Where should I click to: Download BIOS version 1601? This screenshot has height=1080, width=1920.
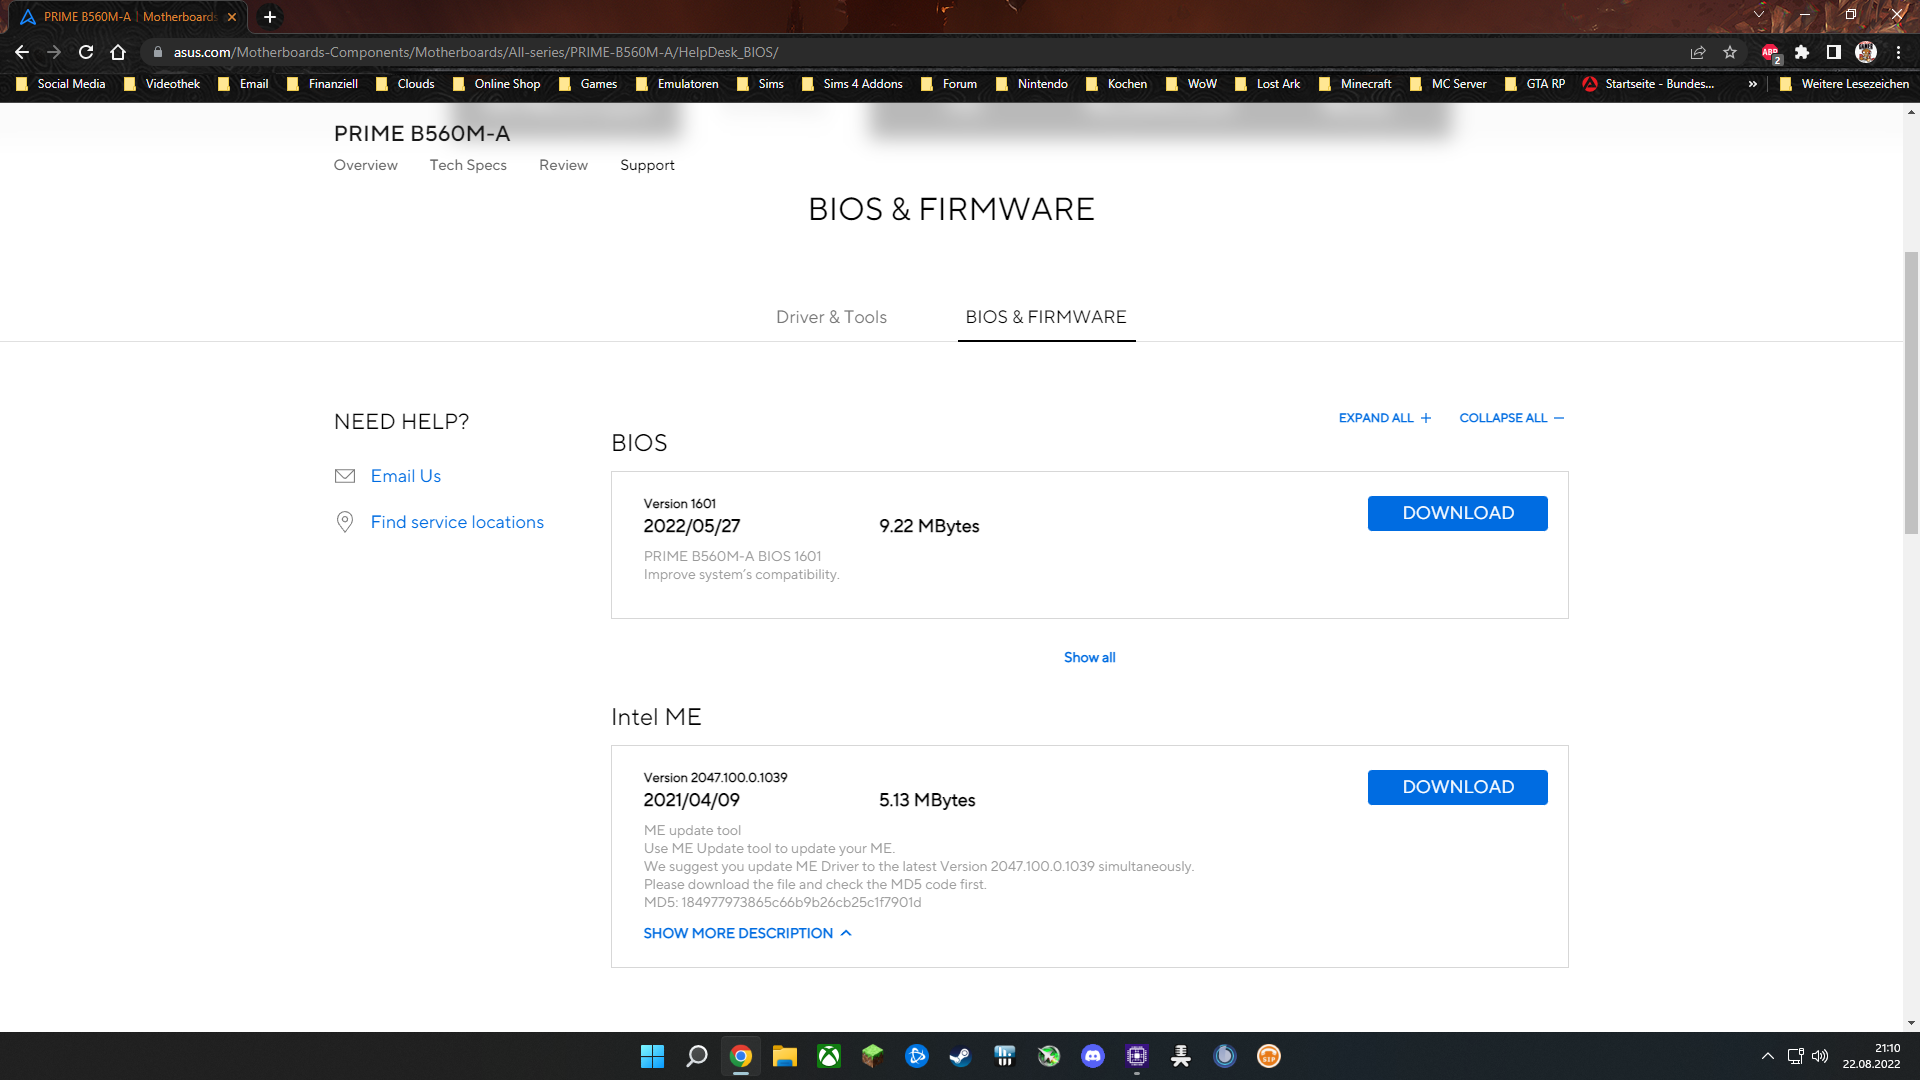coord(1457,513)
